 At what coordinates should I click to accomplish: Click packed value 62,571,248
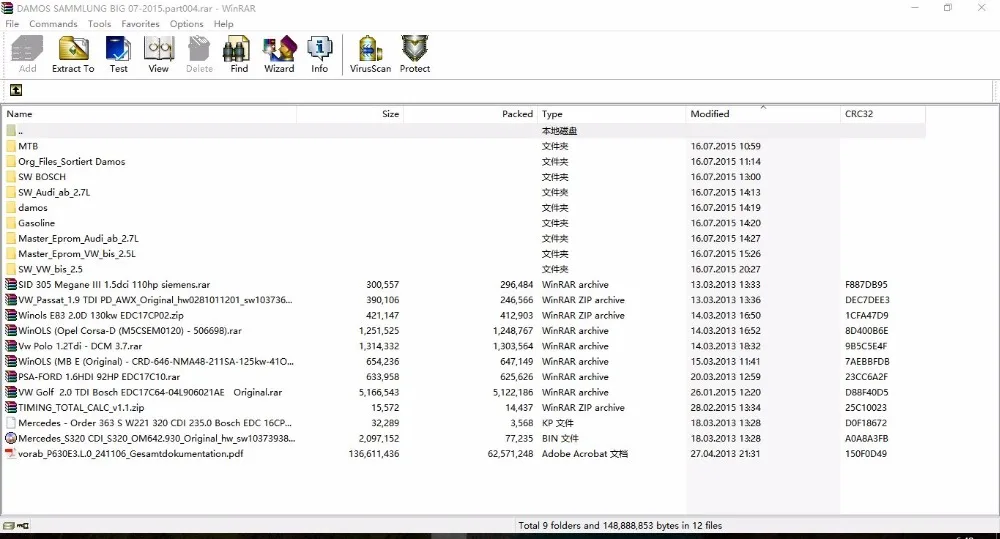(510, 454)
